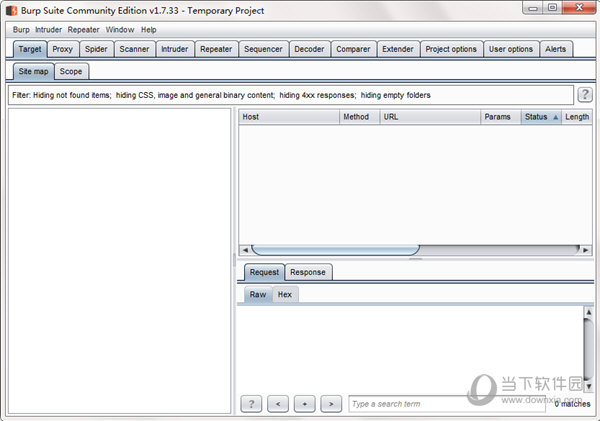Toggle Status column sort order
The width and height of the screenshot is (600, 421).
coord(541,117)
